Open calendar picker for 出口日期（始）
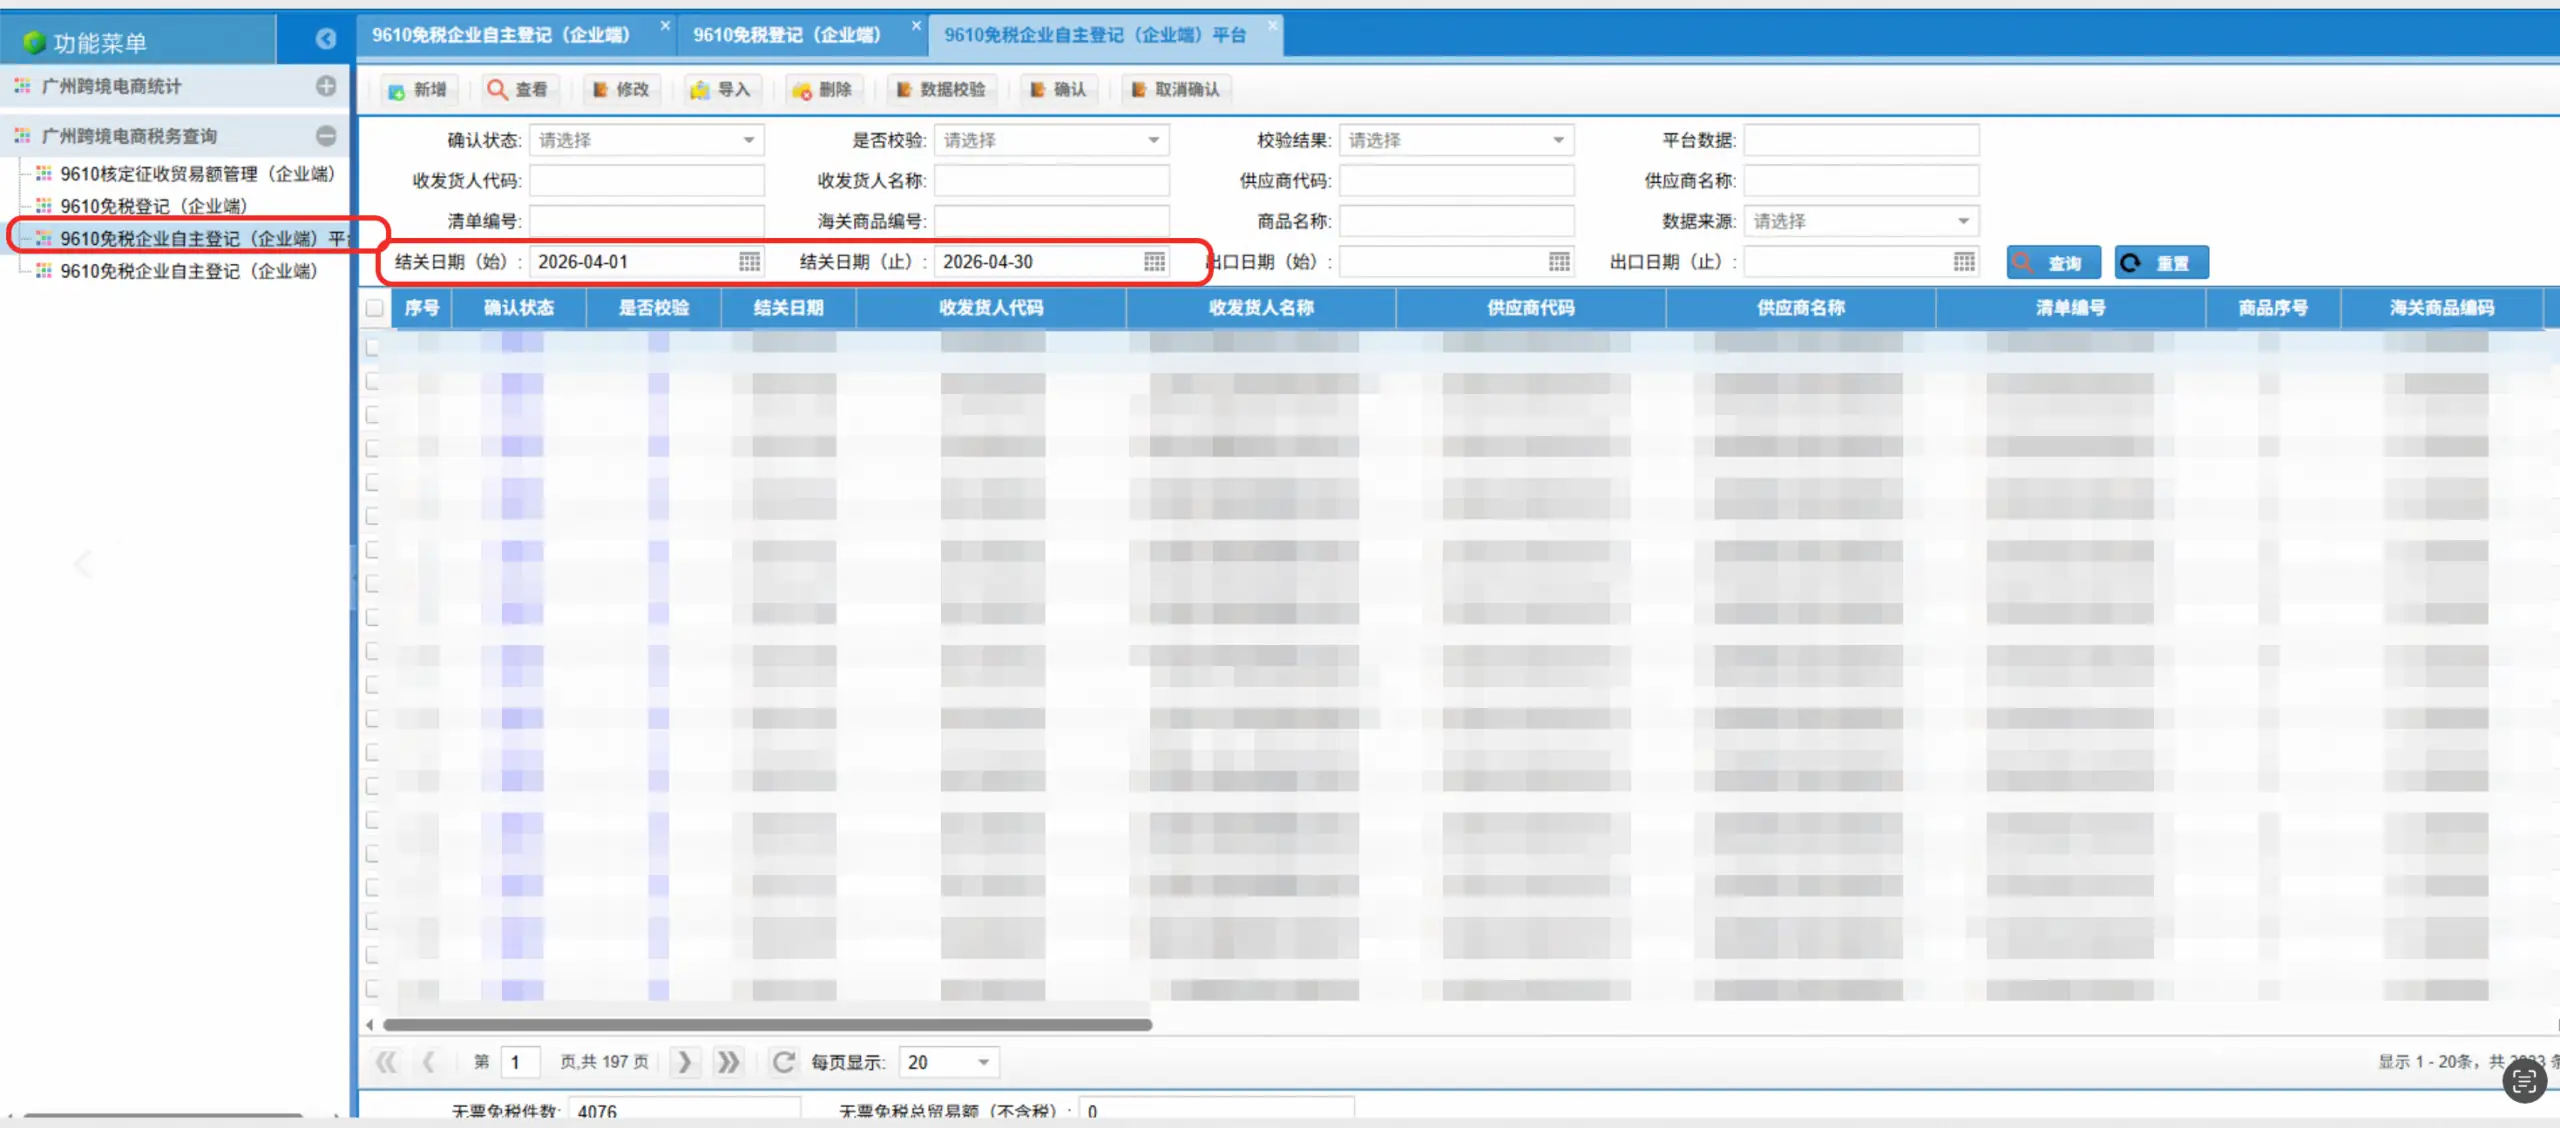Viewport: 2560px width, 1128px height. tap(1559, 262)
